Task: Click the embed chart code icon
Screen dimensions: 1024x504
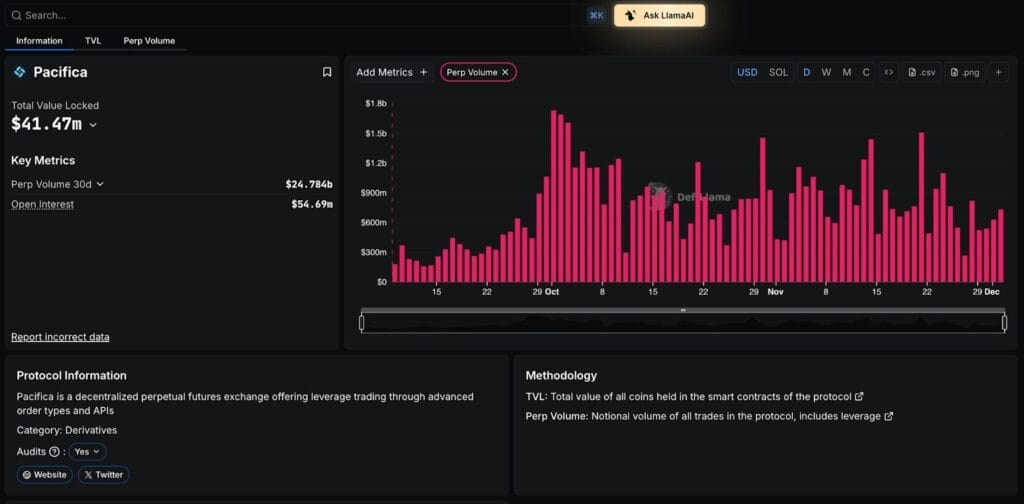Action: pos(888,72)
